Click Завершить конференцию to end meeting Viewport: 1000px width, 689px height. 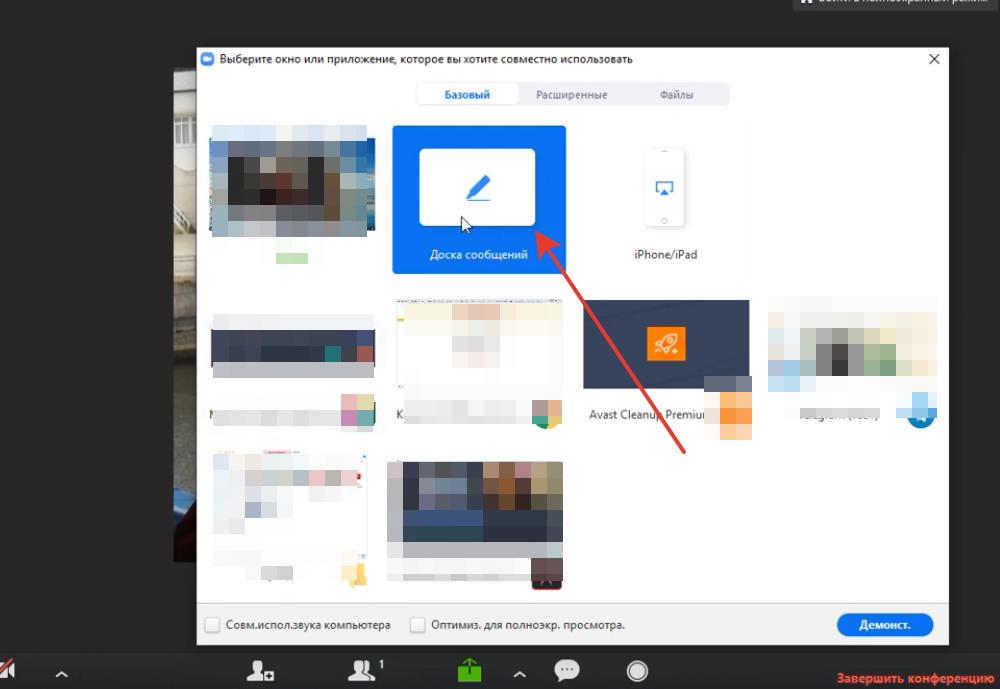914,677
